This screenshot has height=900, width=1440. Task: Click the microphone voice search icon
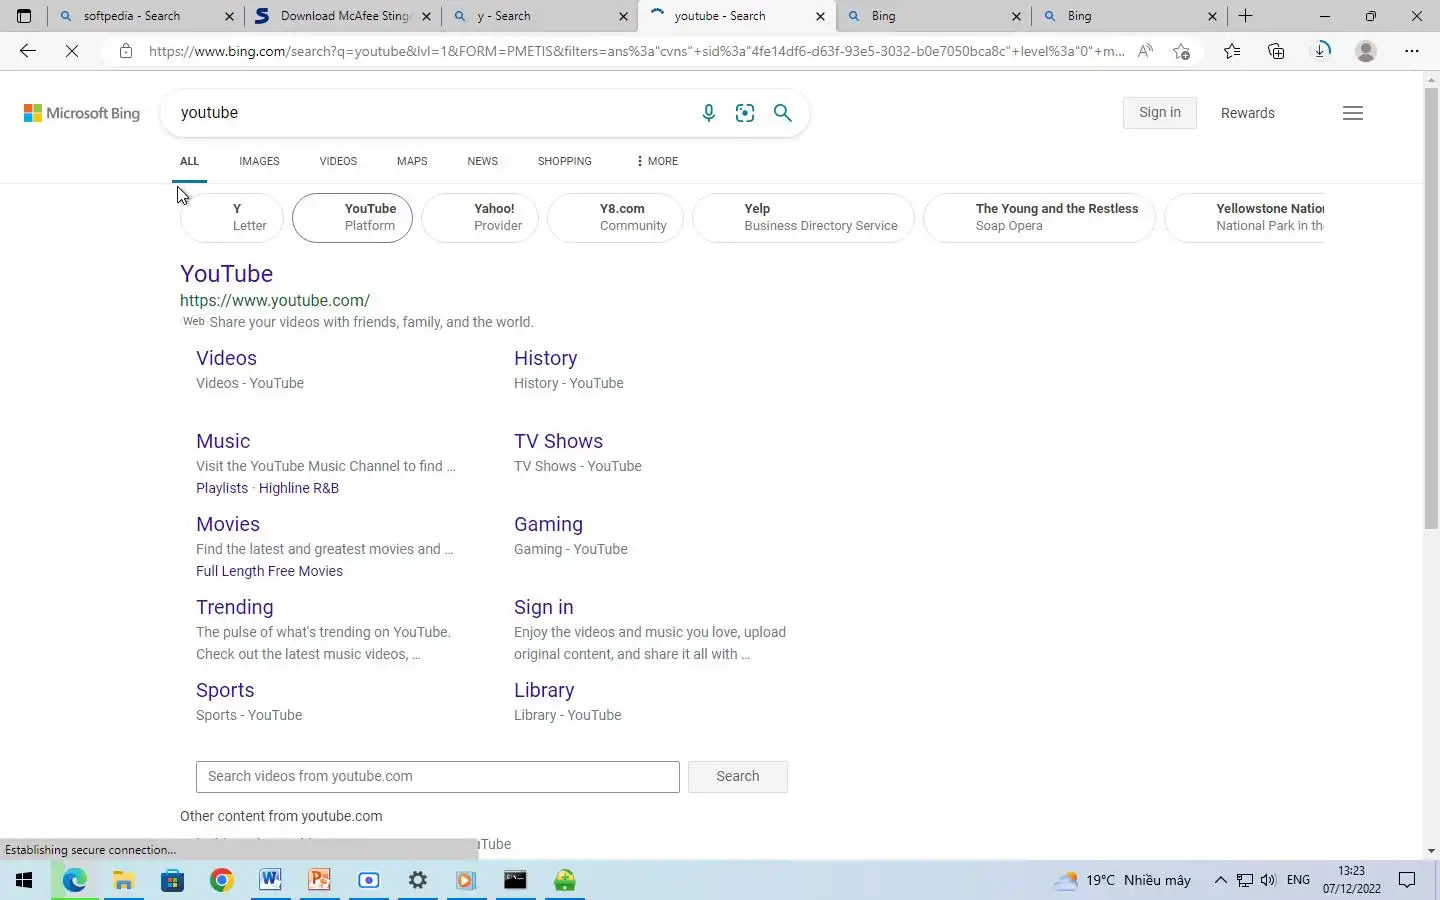tap(709, 113)
